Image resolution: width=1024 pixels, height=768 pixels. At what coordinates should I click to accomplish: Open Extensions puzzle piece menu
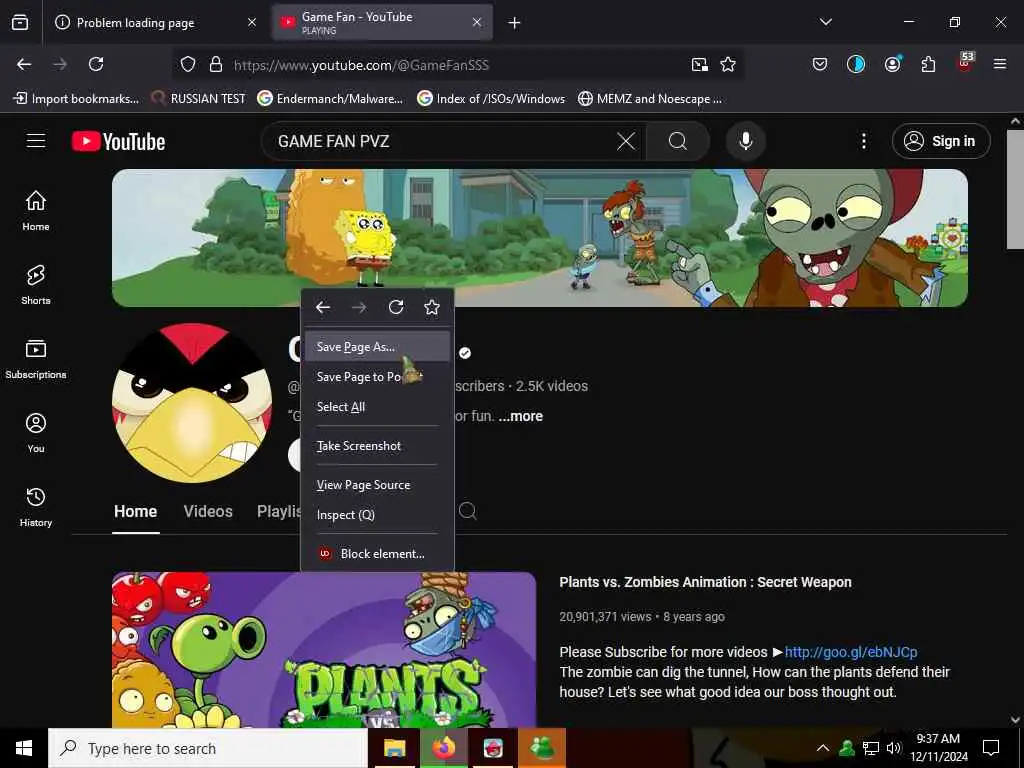pyautogui.click(x=928, y=64)
